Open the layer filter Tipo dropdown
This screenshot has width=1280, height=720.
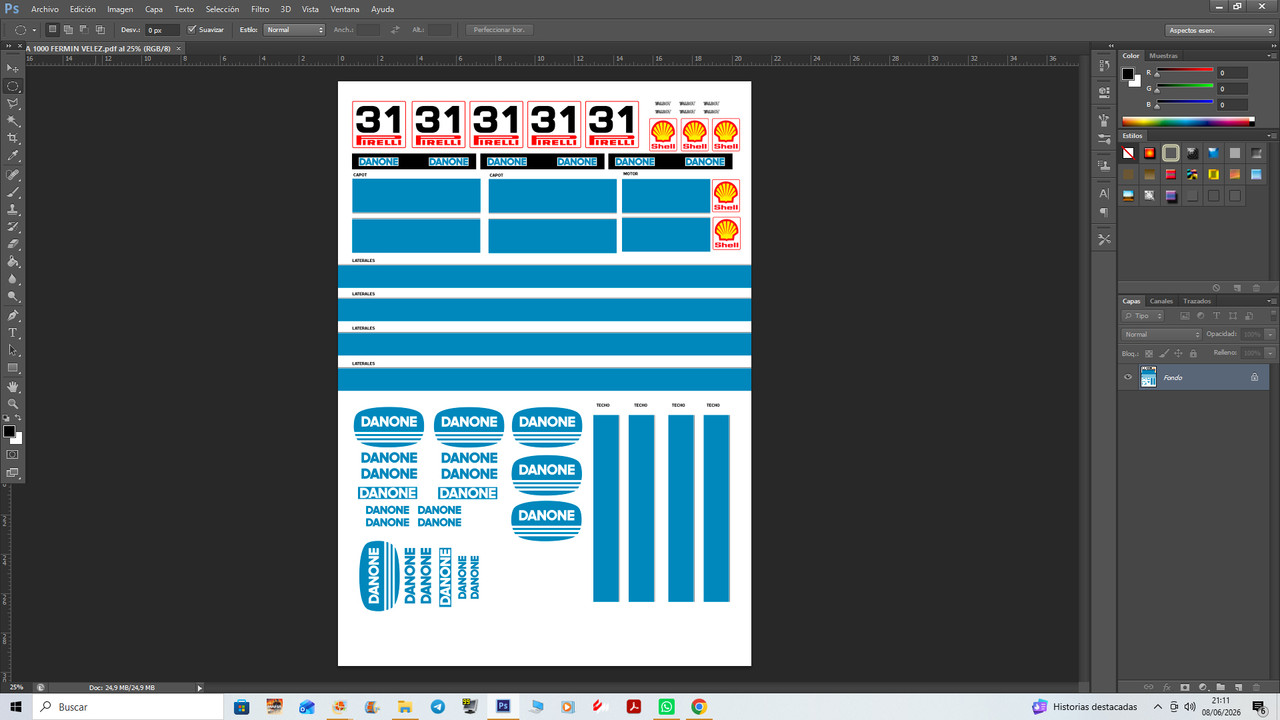[1143, 316]
